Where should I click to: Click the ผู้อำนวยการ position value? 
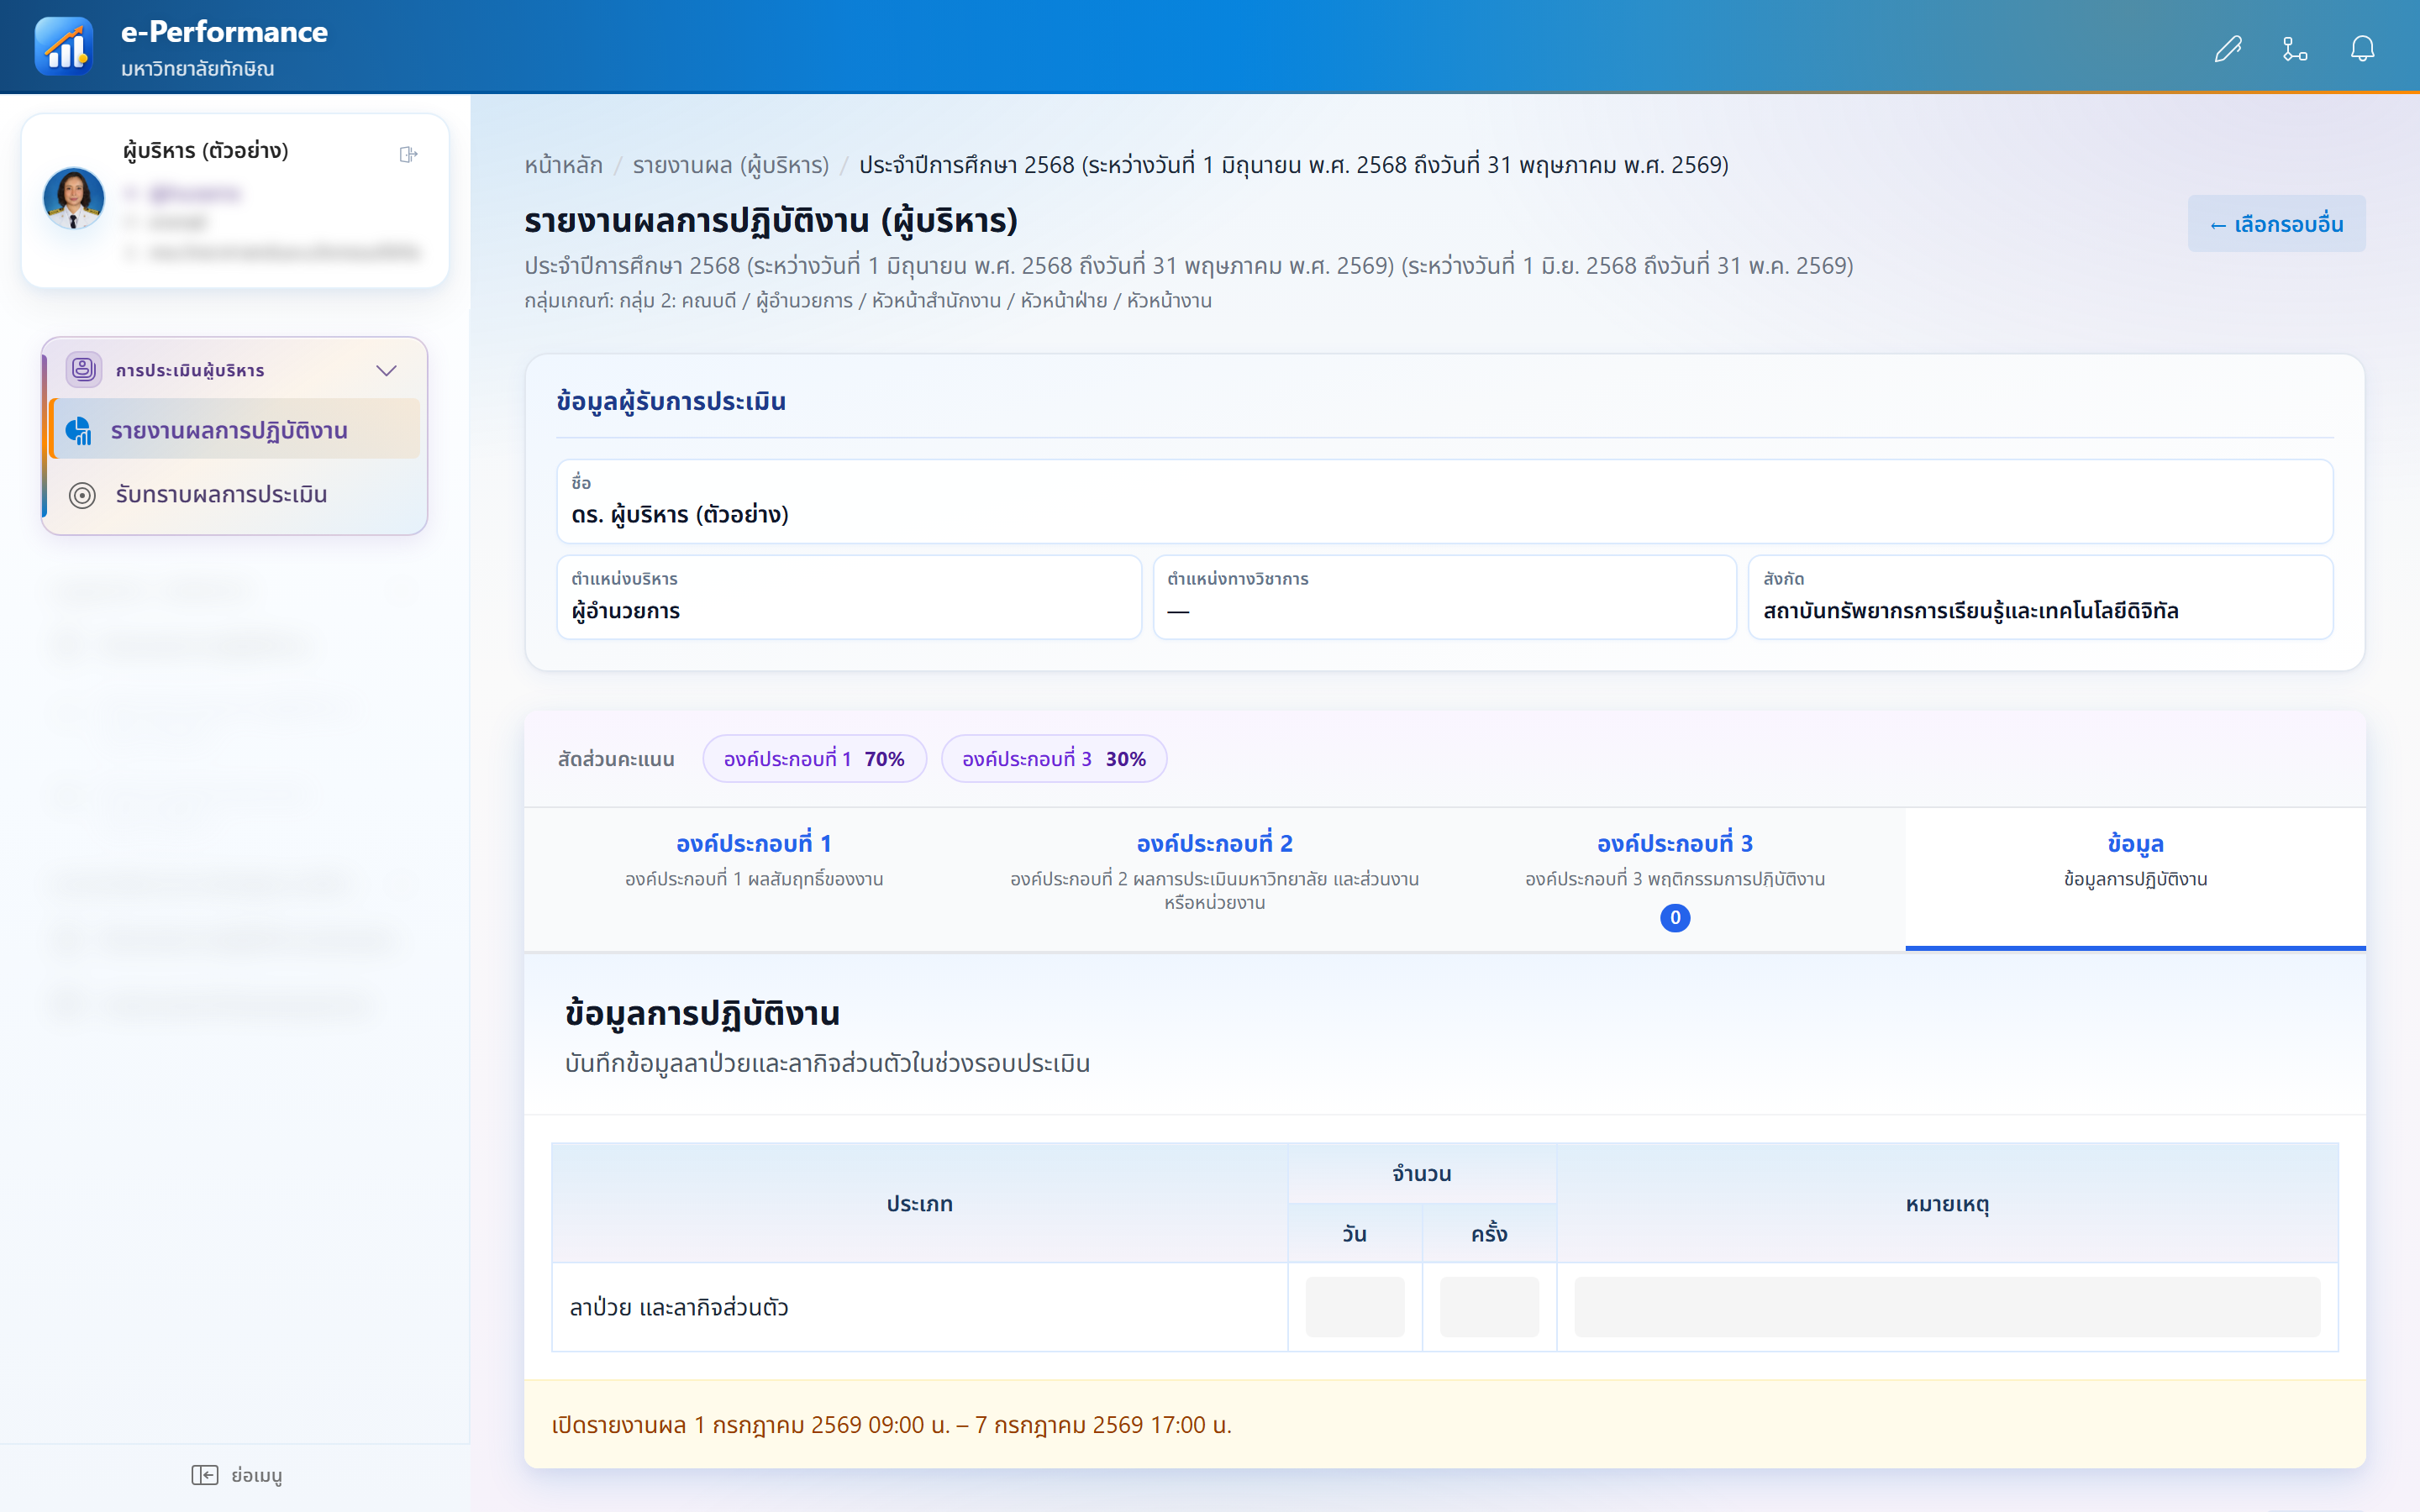pyautogui.click(x=626, y=611)
